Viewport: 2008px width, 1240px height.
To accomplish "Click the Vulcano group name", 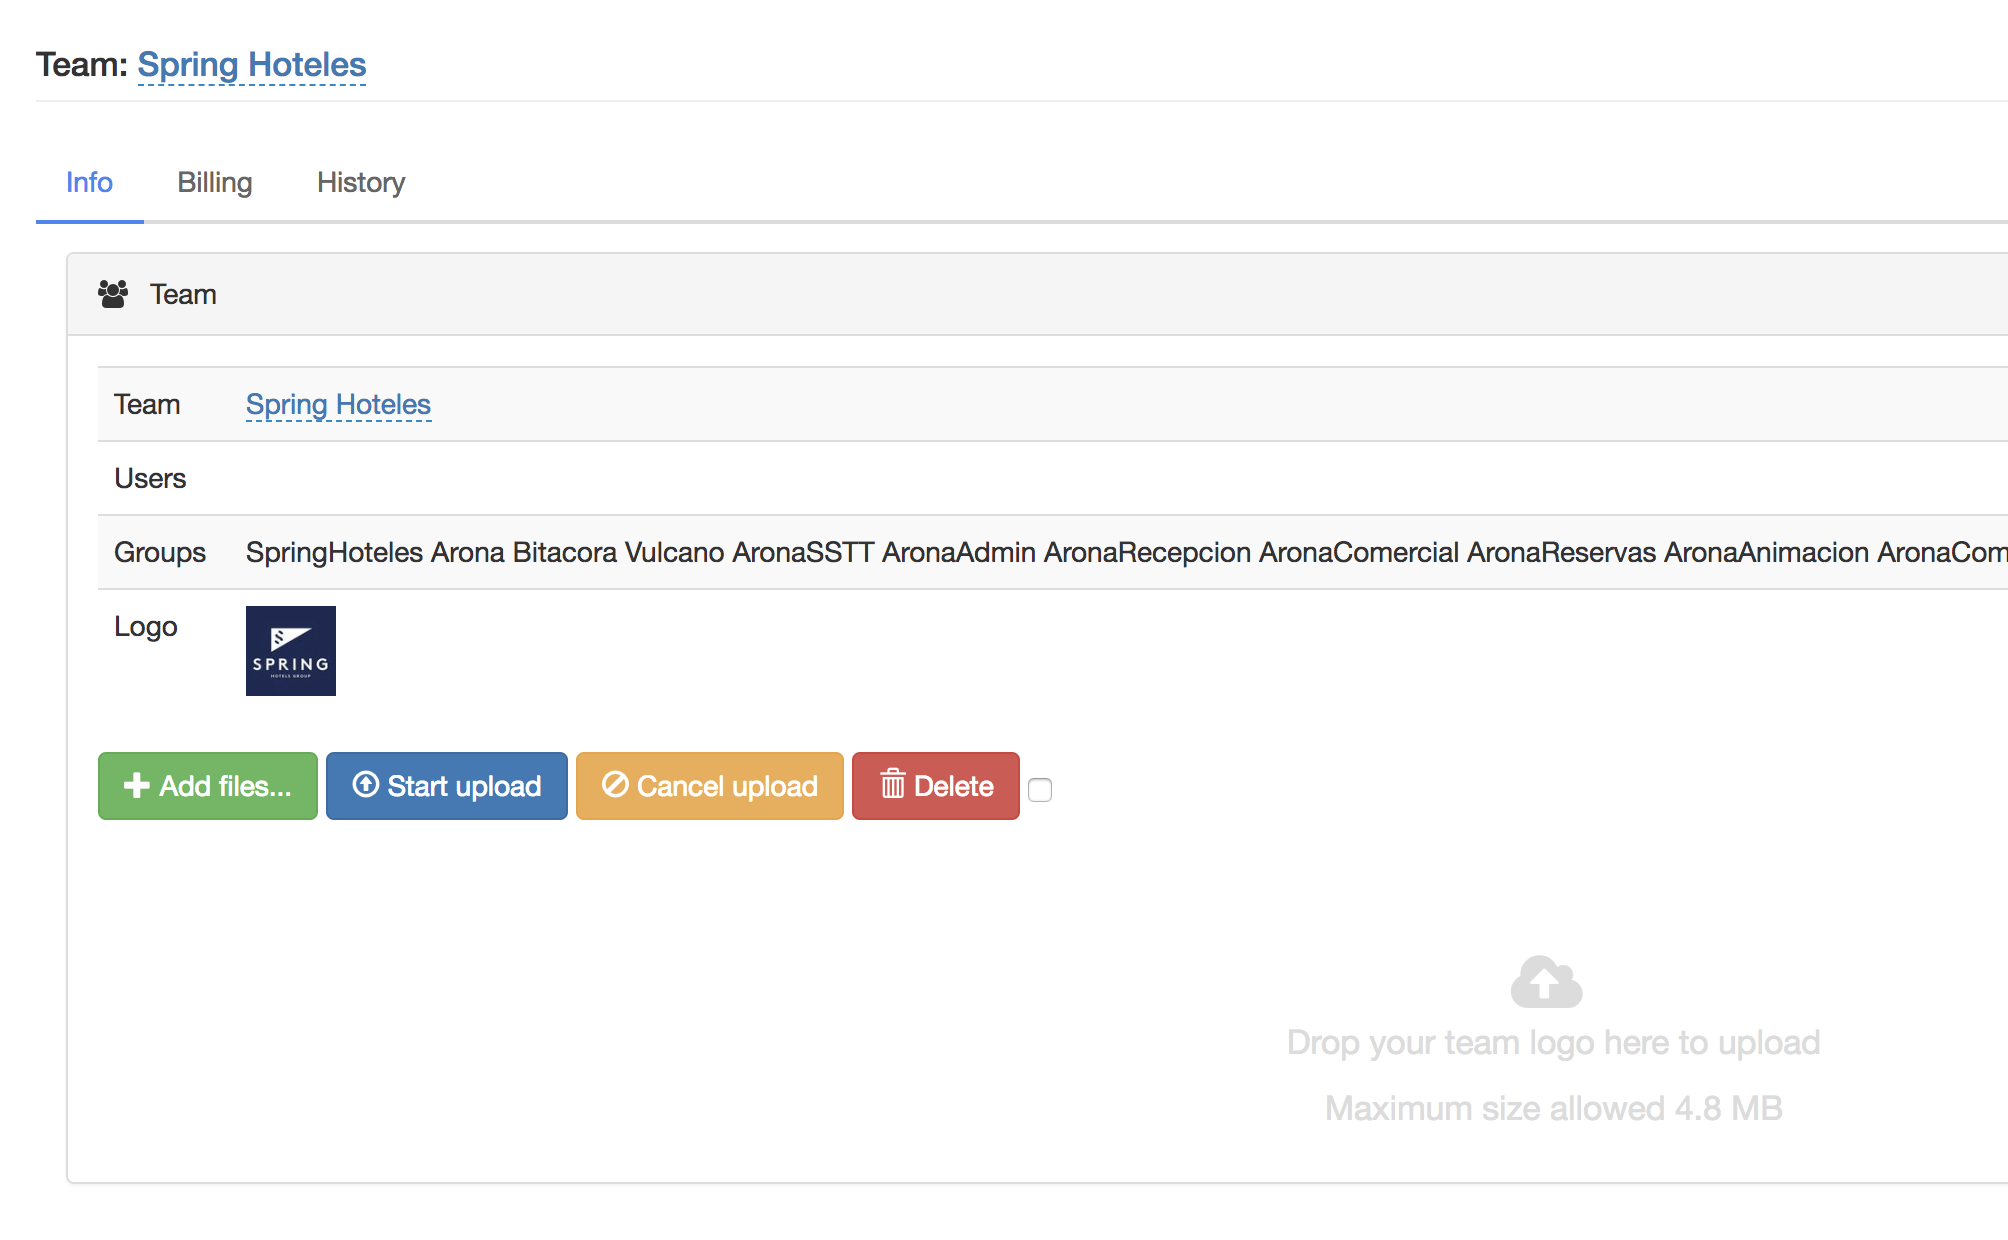I will pos(674,552).
